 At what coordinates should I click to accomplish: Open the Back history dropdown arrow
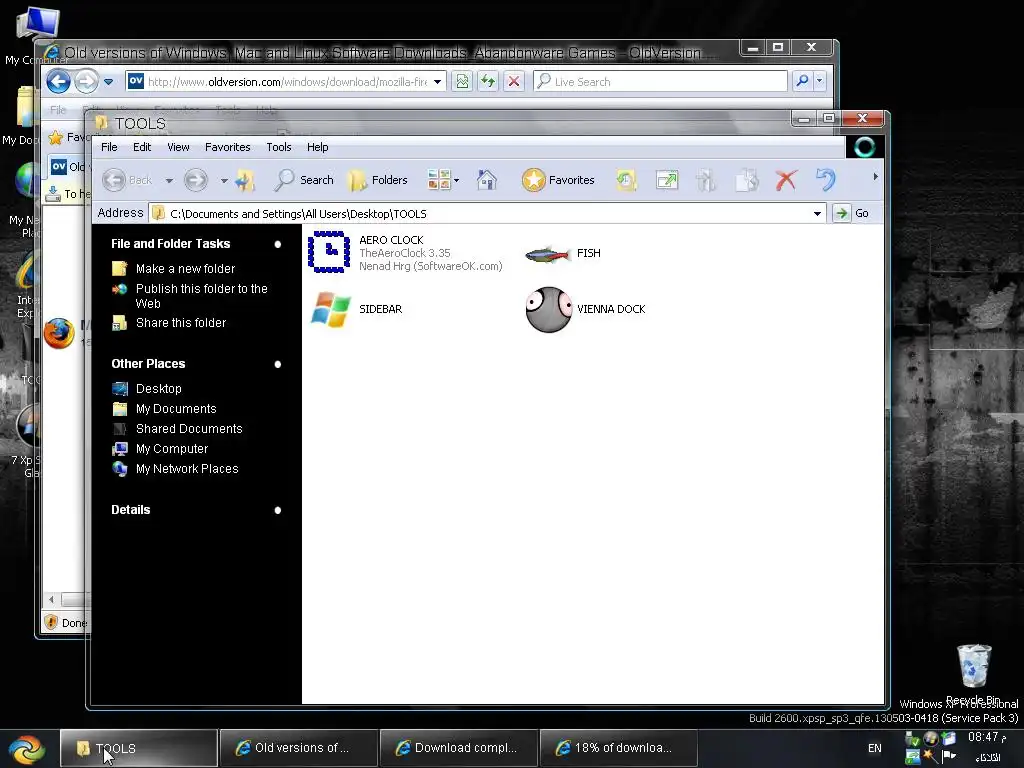pos(169,180)
